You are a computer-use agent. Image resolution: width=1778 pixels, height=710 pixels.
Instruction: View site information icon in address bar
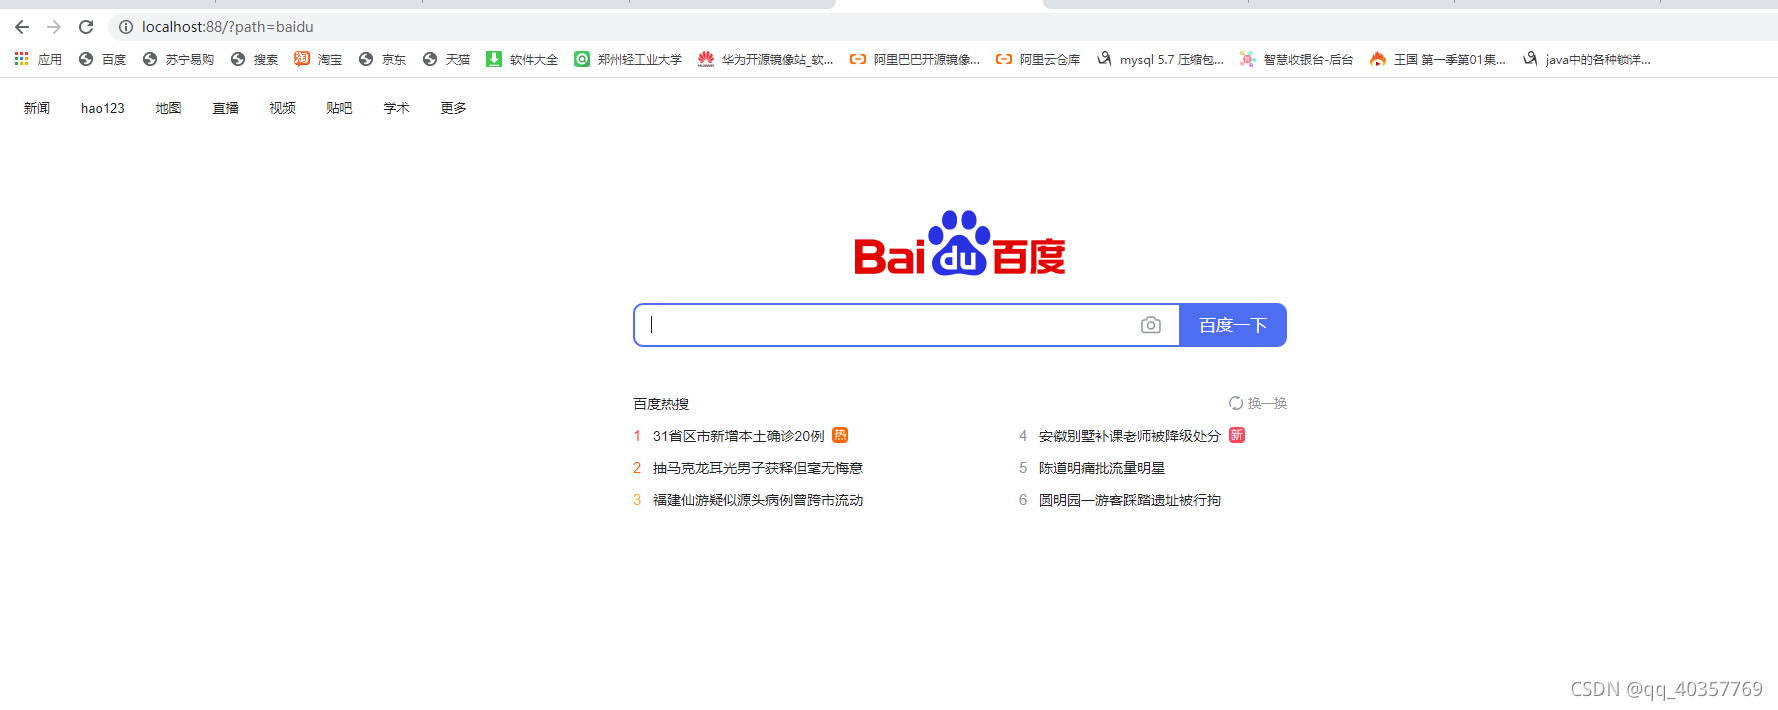[x=126, y=27]
